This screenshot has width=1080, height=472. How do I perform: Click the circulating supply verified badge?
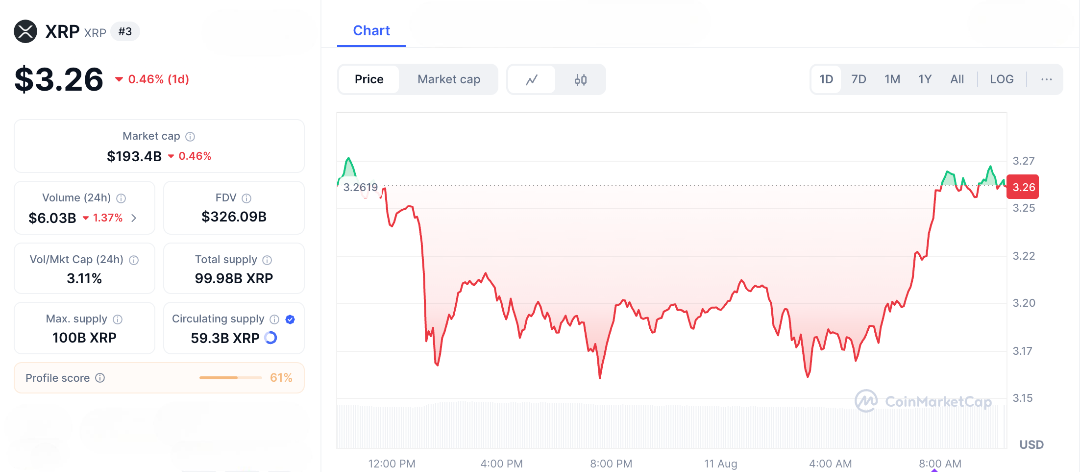coord(290,319)
